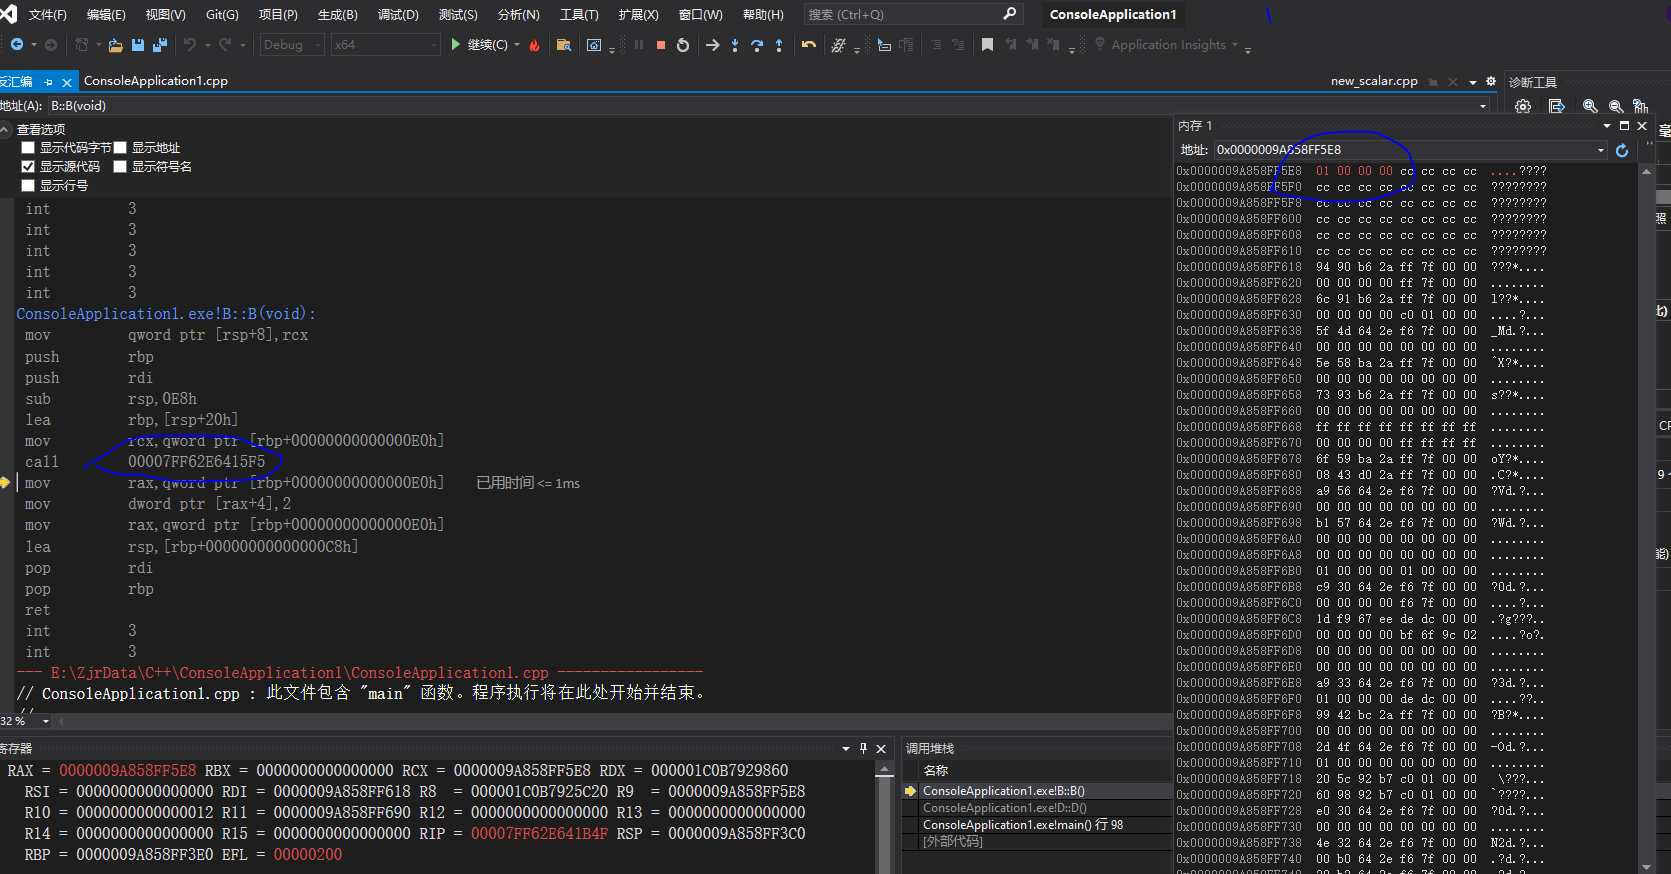
Task: Enable the 显示代码字节 checkbox
Action: click(x=28, y=148)
